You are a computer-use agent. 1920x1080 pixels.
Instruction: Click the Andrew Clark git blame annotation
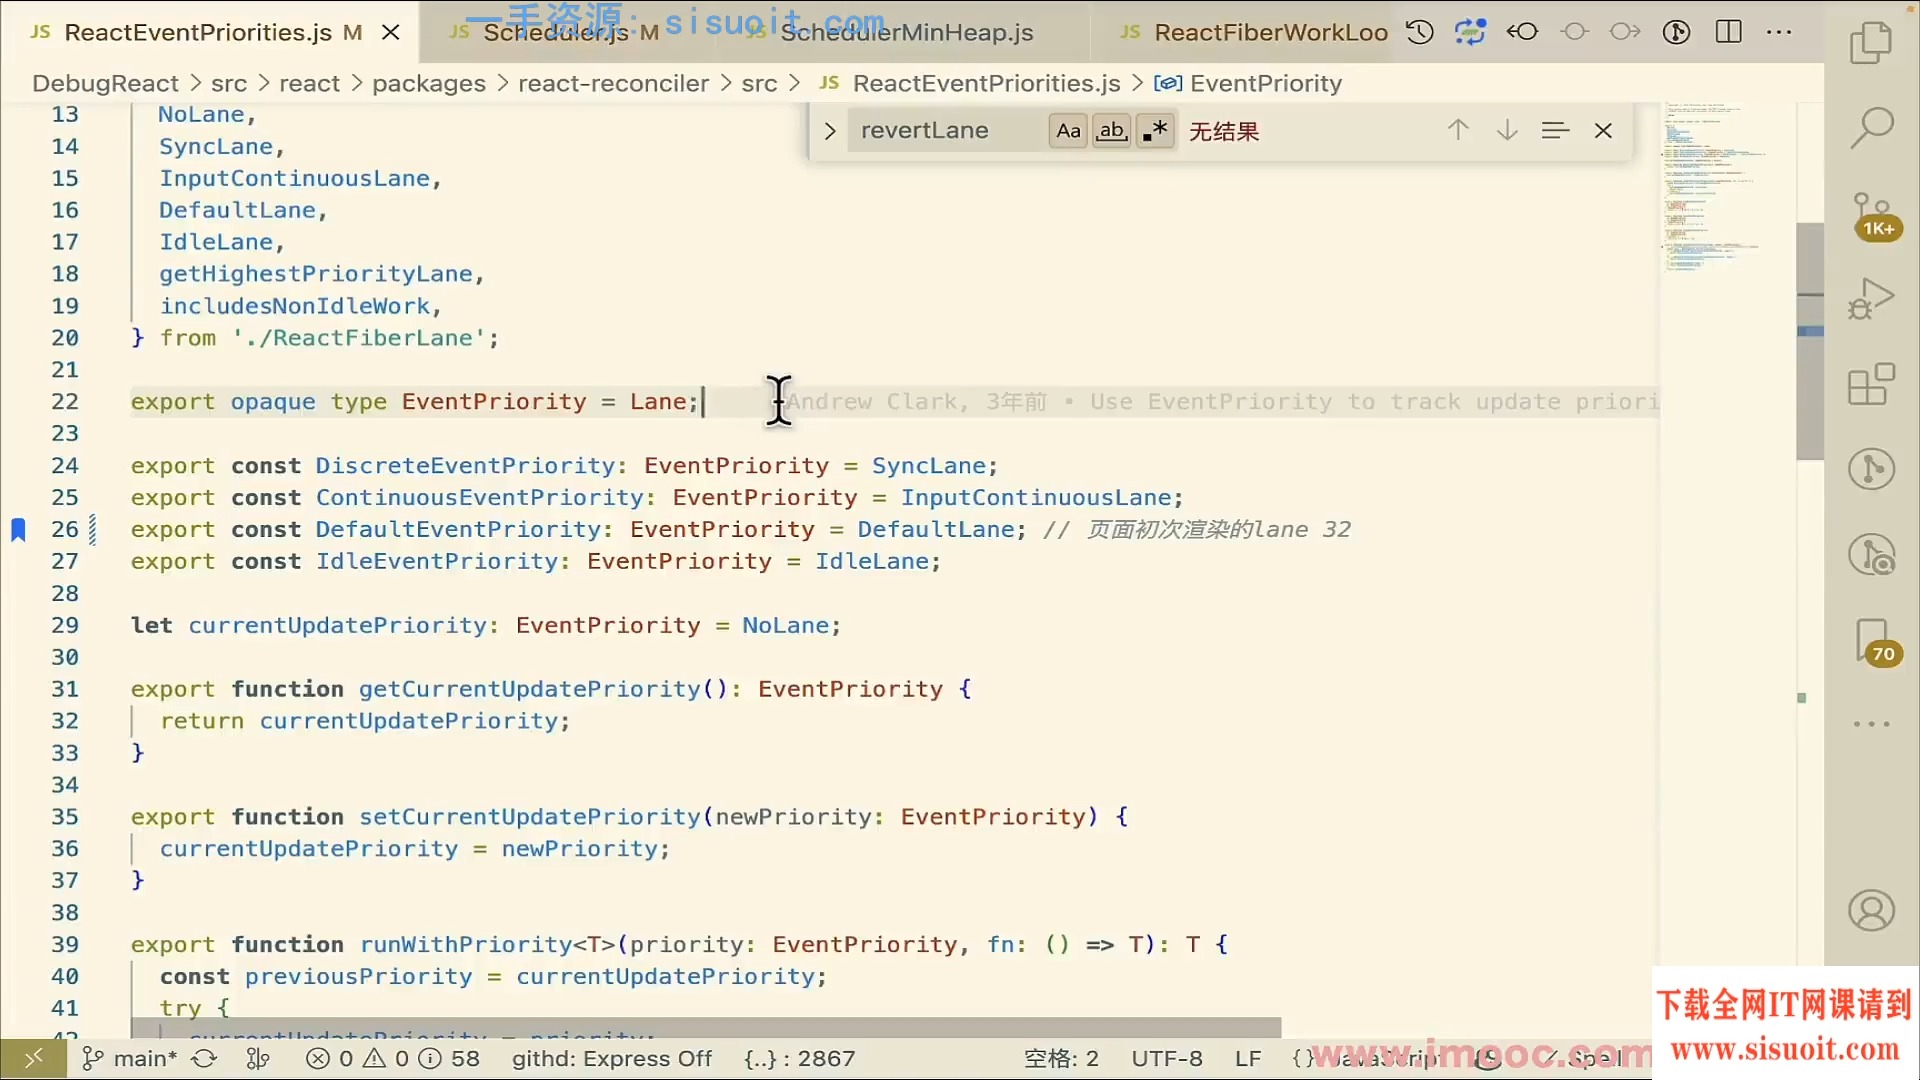[1222, 402]
